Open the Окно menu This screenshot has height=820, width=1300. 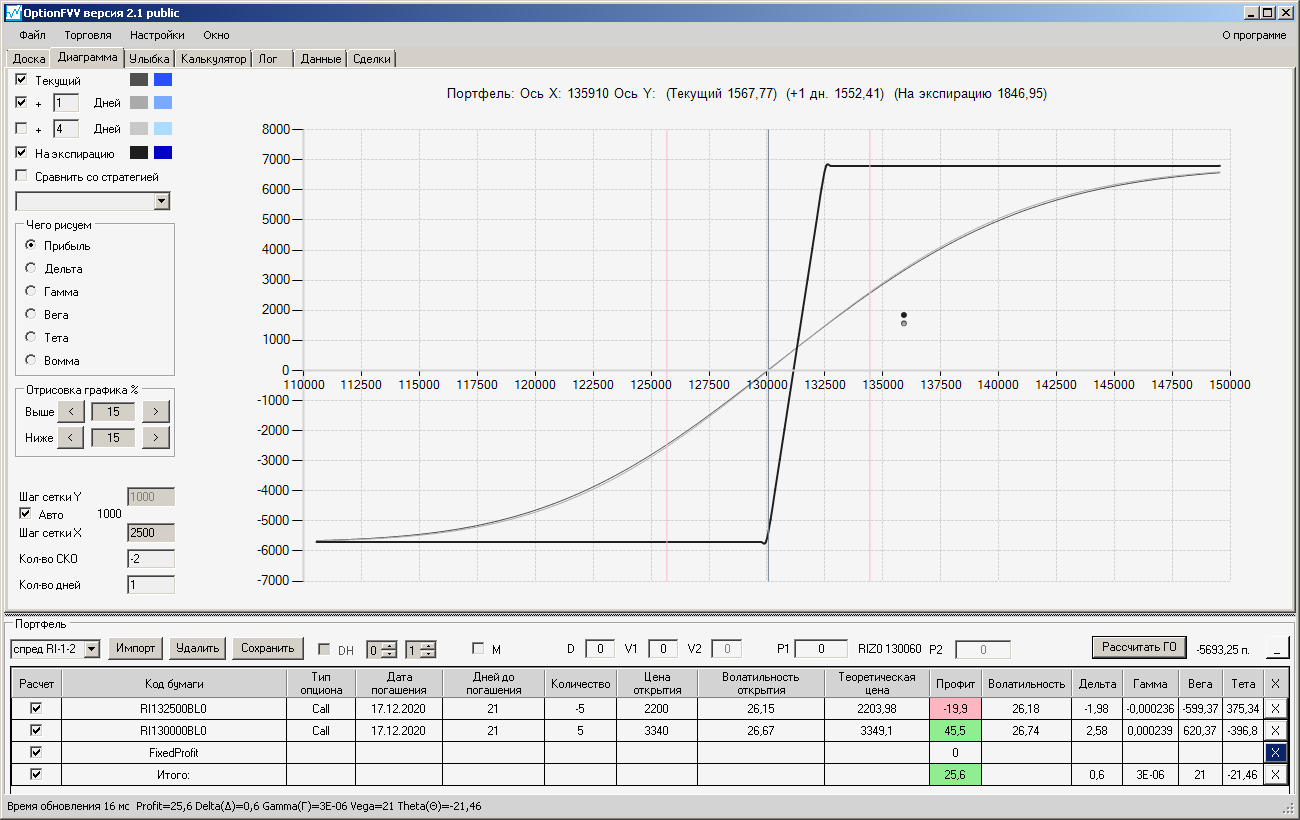216,35
